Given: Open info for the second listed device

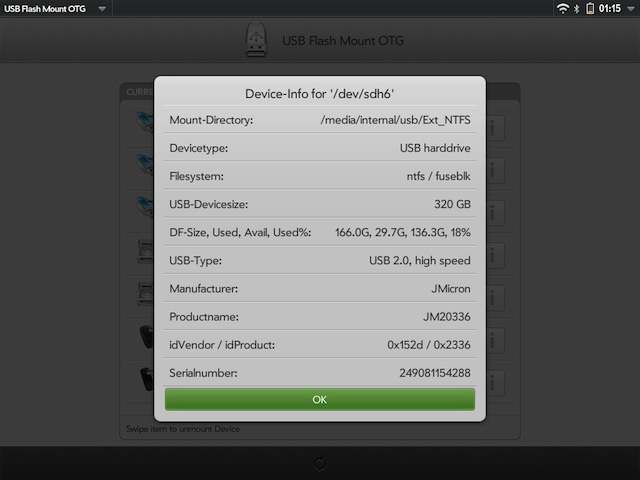Looking at the screenshot, I should tap(495, 171).
